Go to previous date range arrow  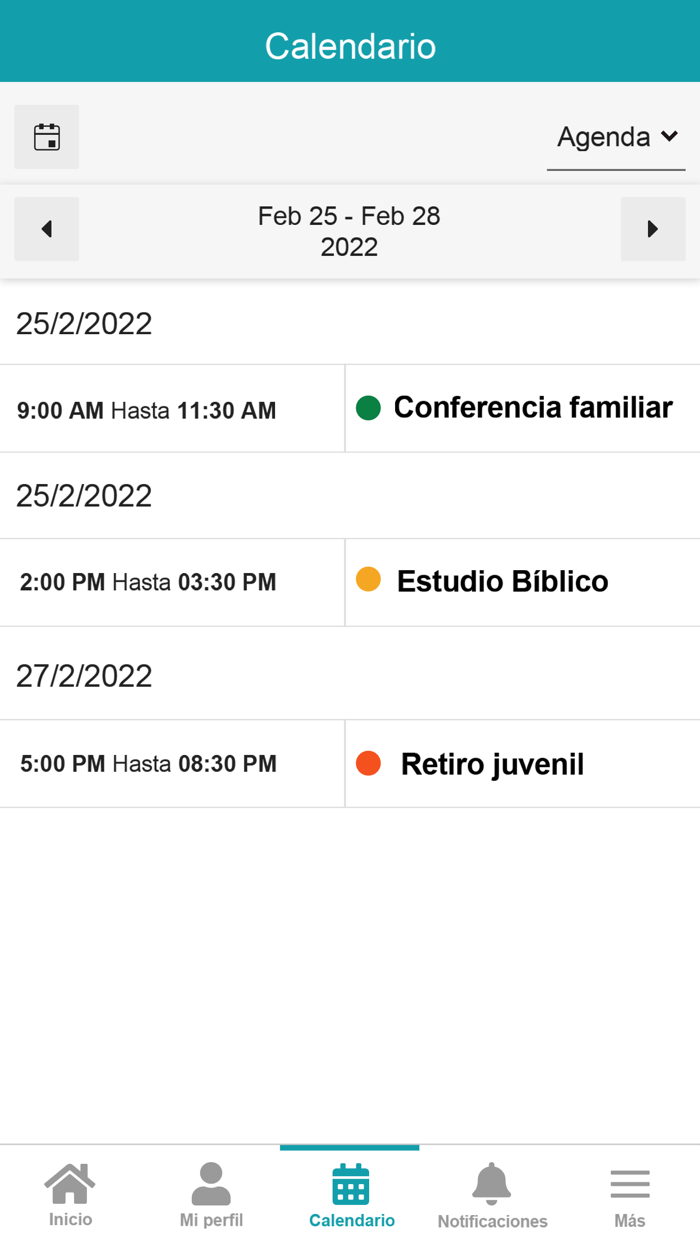point(47,229)
